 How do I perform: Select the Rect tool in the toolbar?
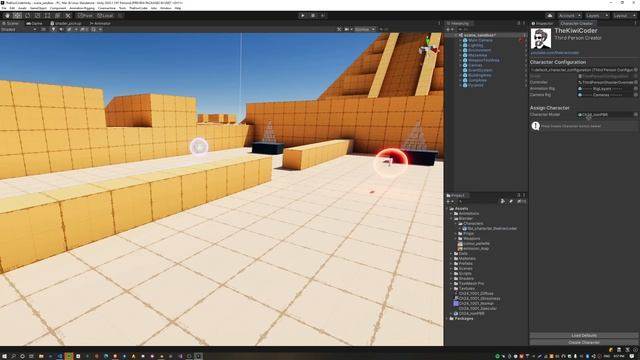click(x=48, y=16)
